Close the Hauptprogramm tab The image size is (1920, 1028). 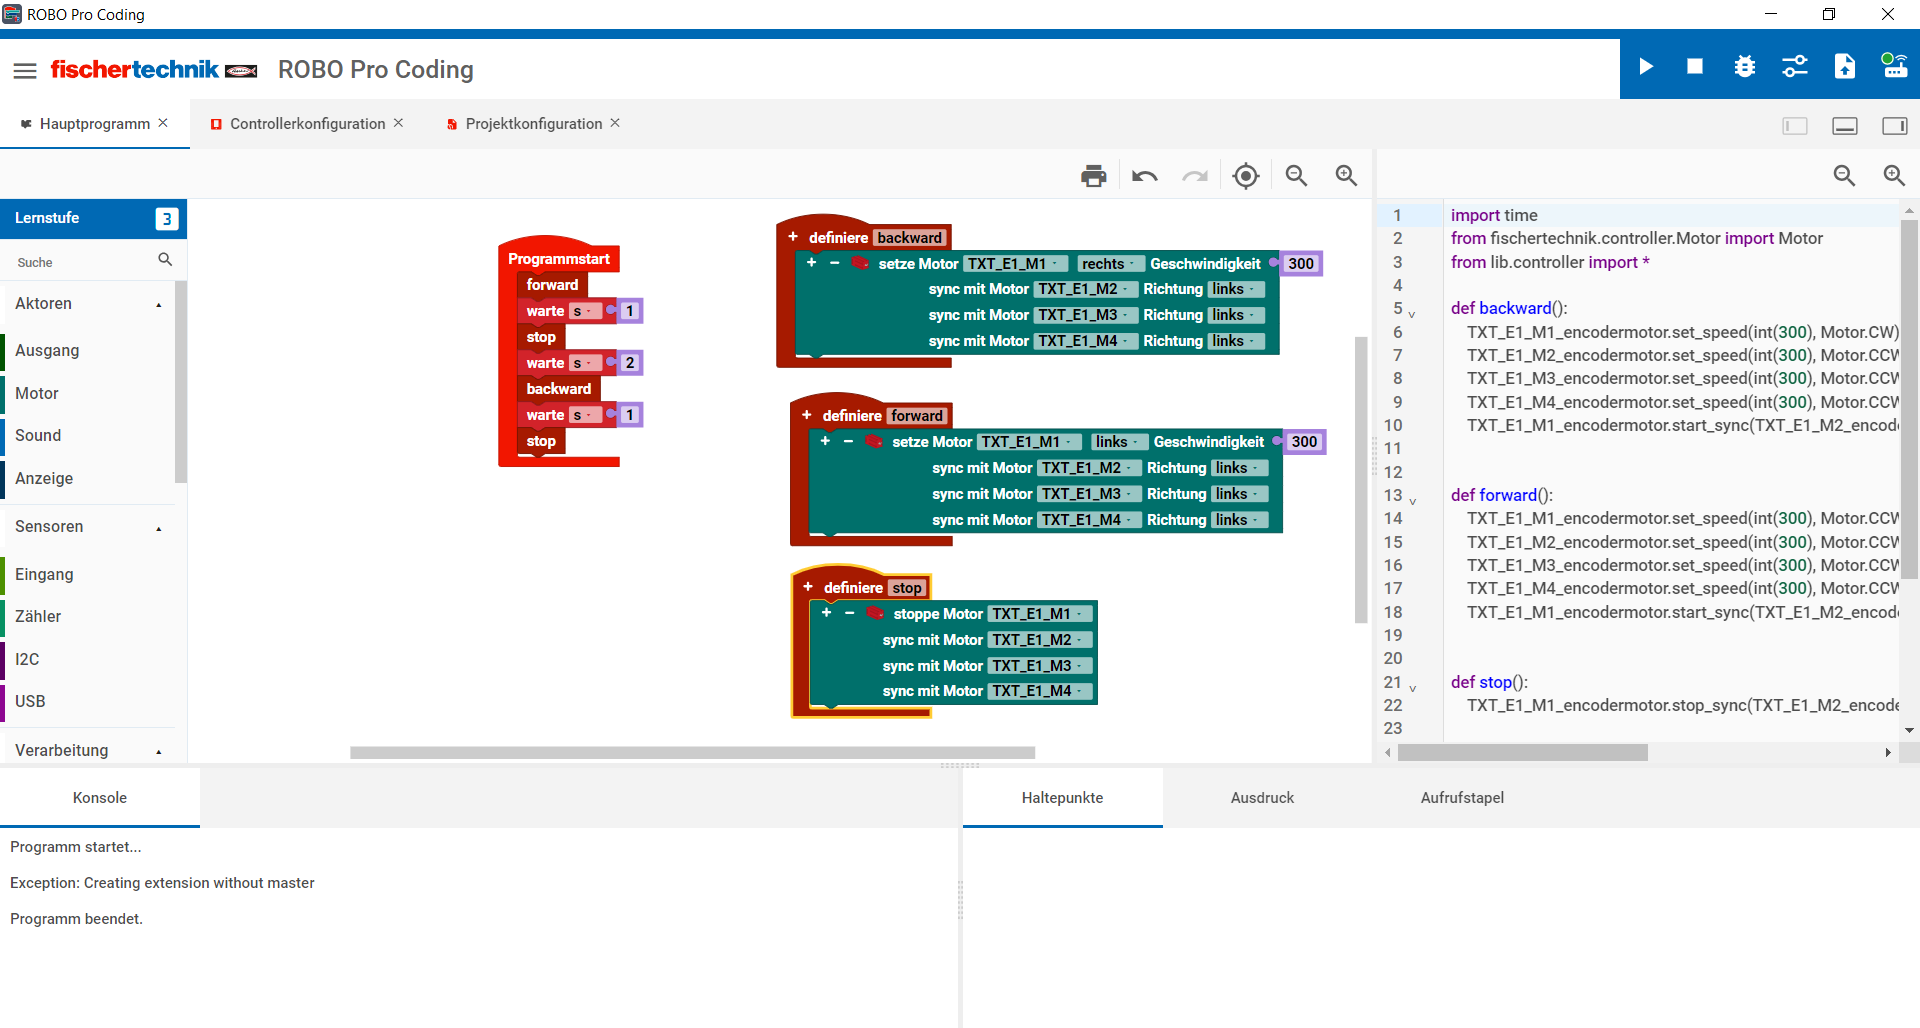click(163, 123)
